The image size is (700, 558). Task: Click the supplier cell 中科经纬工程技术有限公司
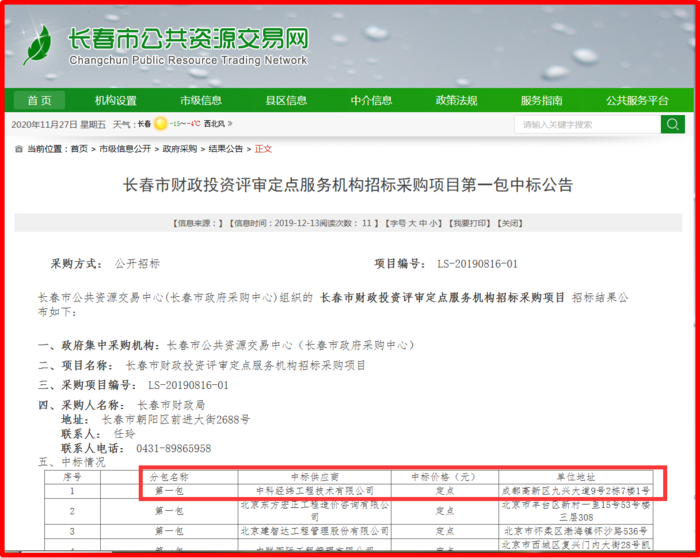point(314,491)
